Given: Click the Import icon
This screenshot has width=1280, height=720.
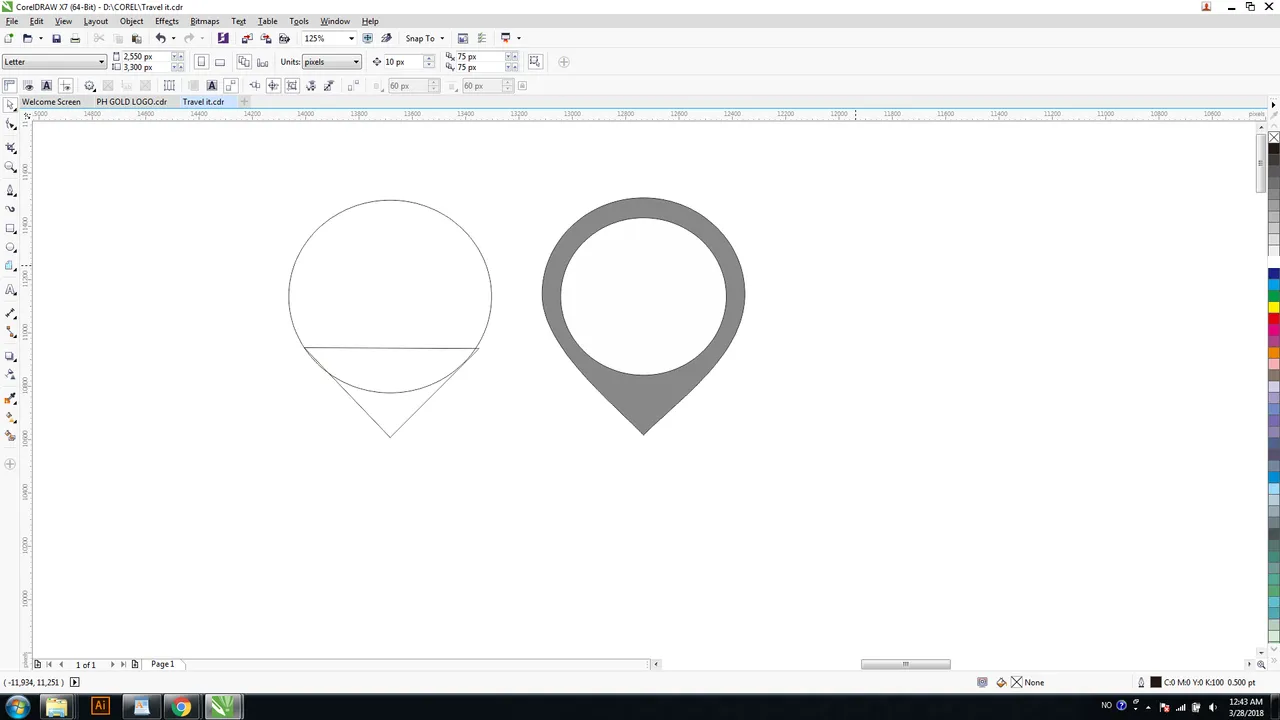Looking at the screenshot, I should point(247,38).
